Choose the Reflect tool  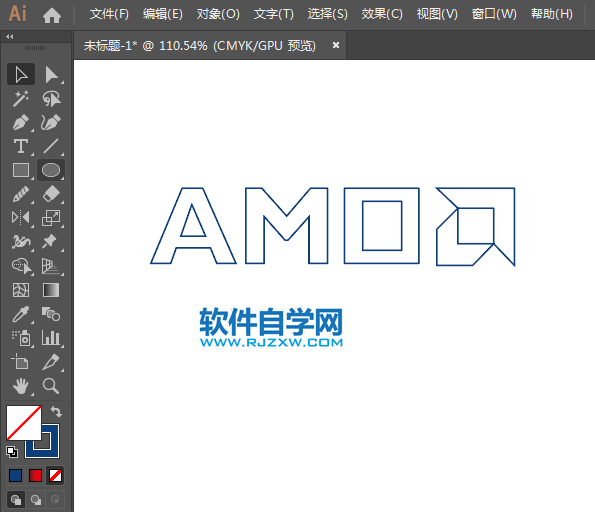tap(21, 218)
